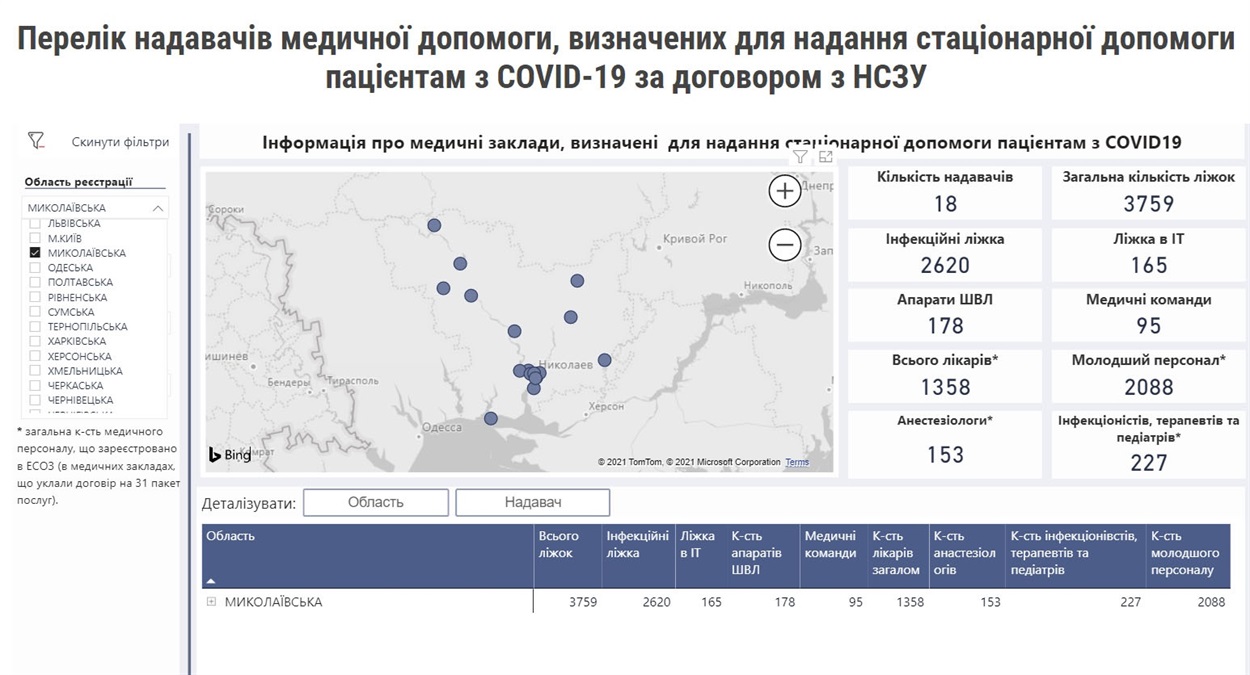Click the Кривой Рог city label on map
The height and width of the screenshot is (675, 1250).
coord(695,239)
